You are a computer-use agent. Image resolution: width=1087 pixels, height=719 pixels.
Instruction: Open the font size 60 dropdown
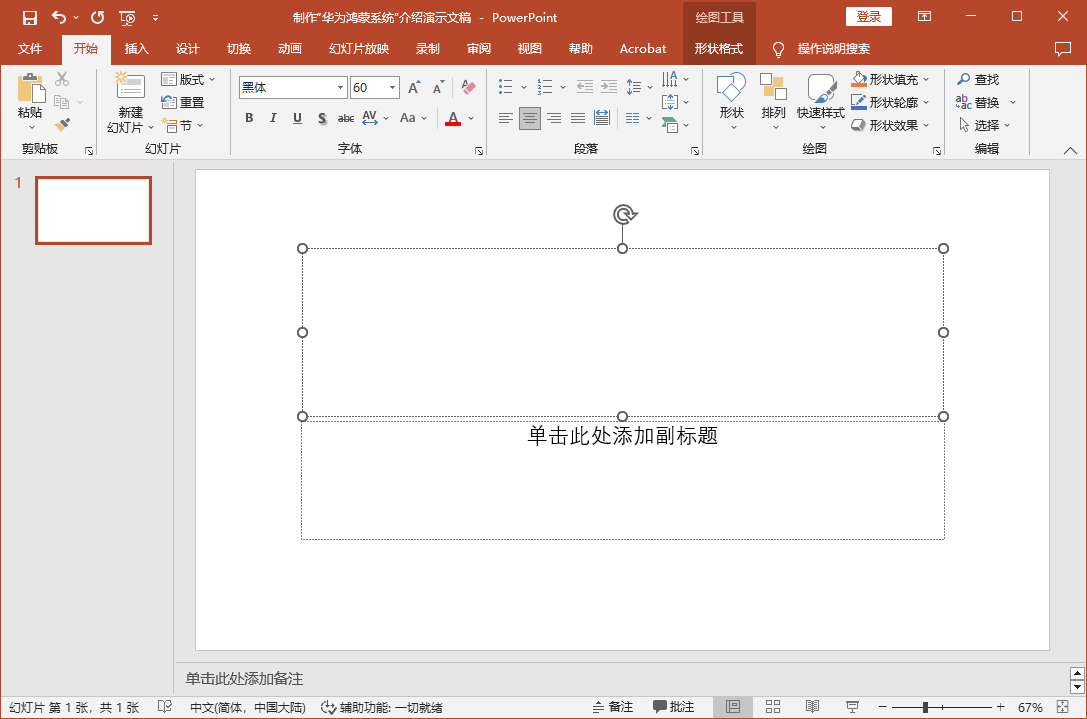(392, 88)
